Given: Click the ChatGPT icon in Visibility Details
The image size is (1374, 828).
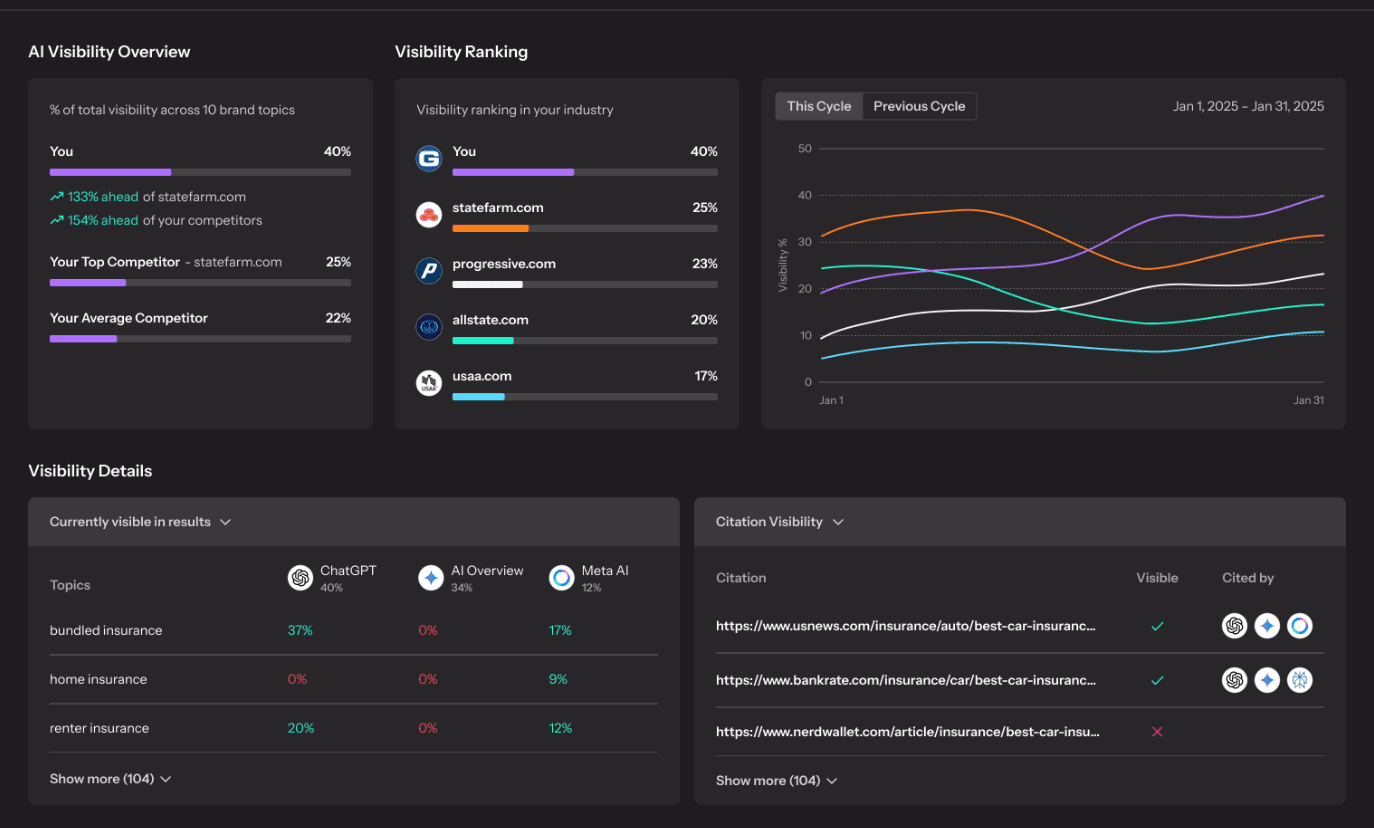Looking at the screenshot, I should click(300, 577).
